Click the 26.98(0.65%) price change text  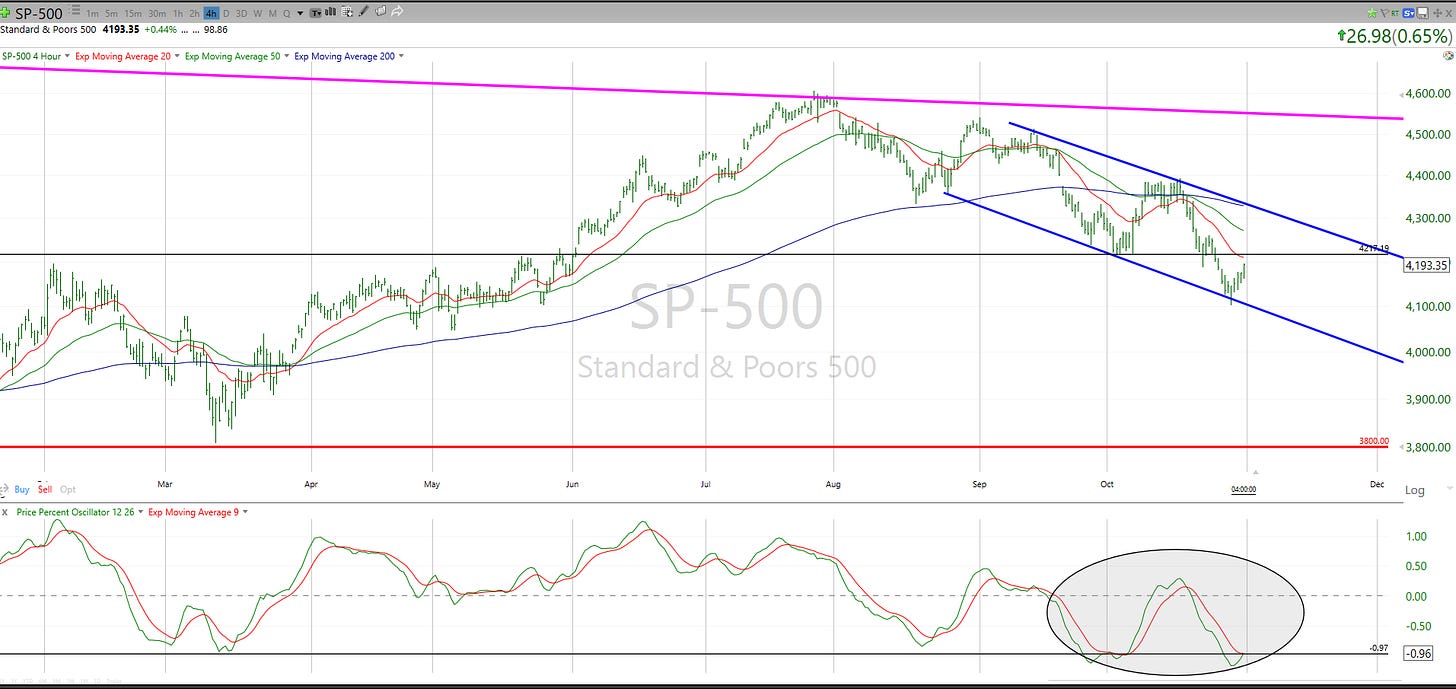(x=1397, y=36)
